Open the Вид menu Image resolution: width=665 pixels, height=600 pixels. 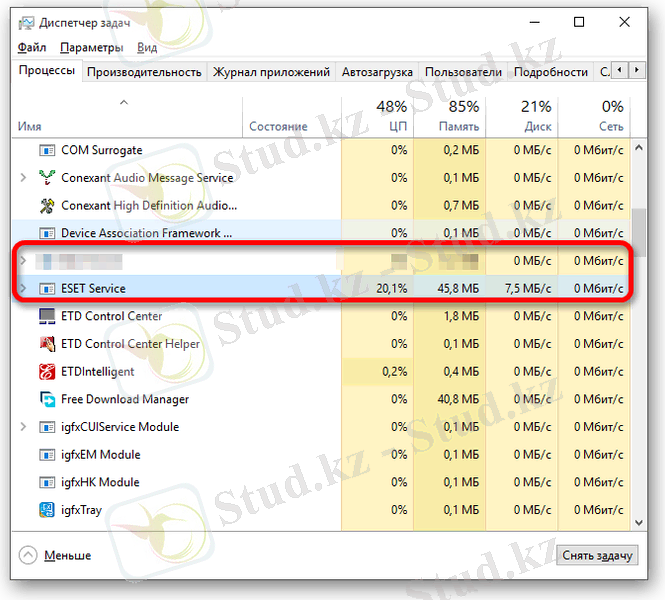pos(147,47)
